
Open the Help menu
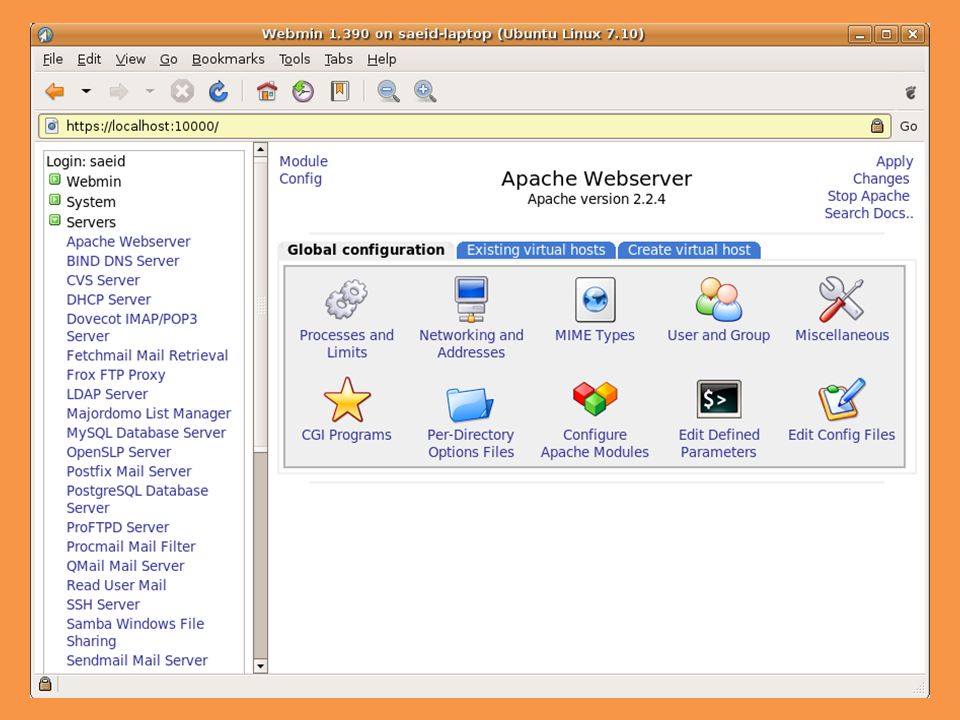(x=381, y=59)
